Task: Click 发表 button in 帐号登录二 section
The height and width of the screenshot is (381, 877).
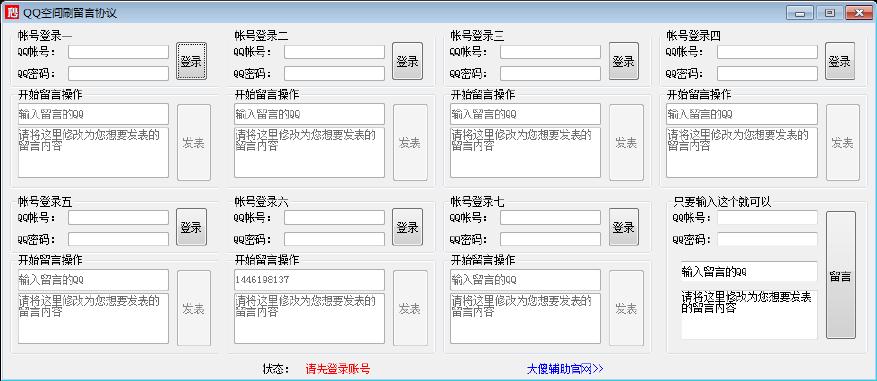Action: click(x=410, y=143)
